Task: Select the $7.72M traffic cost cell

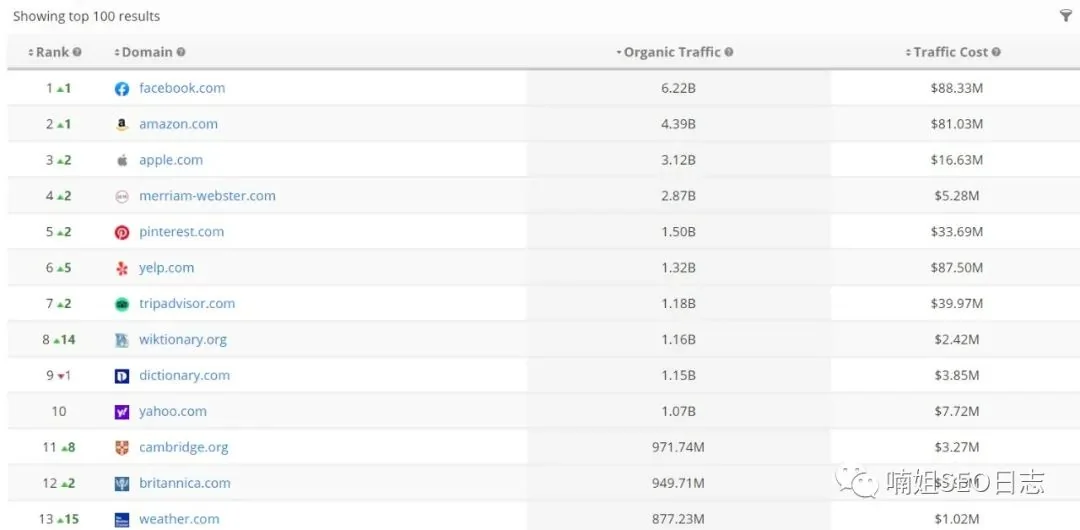Action: [x=957, y=411]
